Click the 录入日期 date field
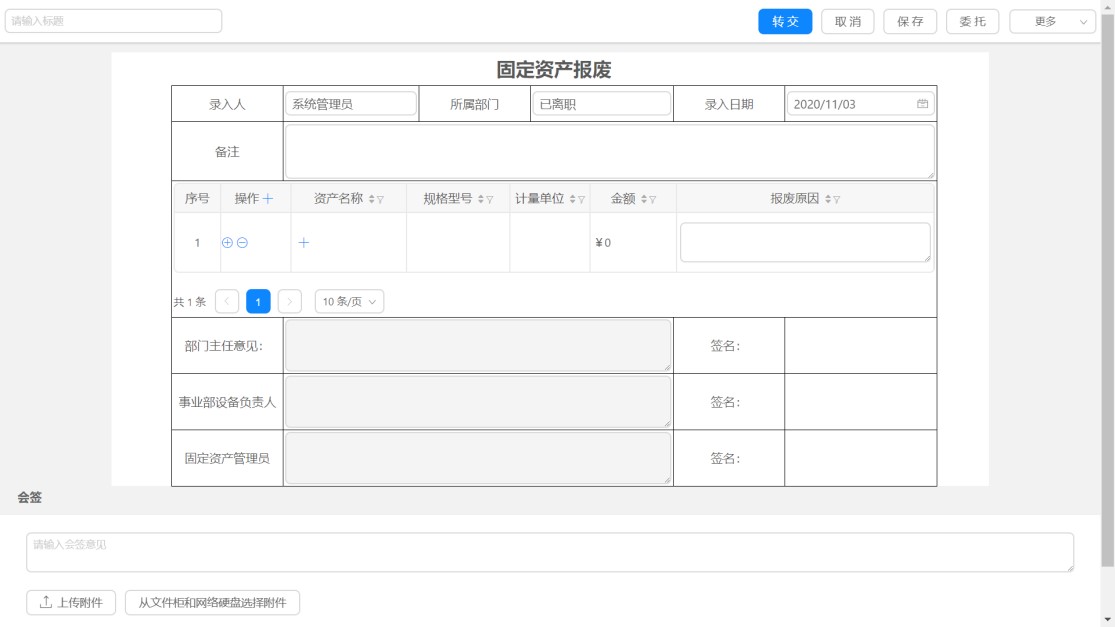Screen dimensions: 1115x627 [860, 104]
